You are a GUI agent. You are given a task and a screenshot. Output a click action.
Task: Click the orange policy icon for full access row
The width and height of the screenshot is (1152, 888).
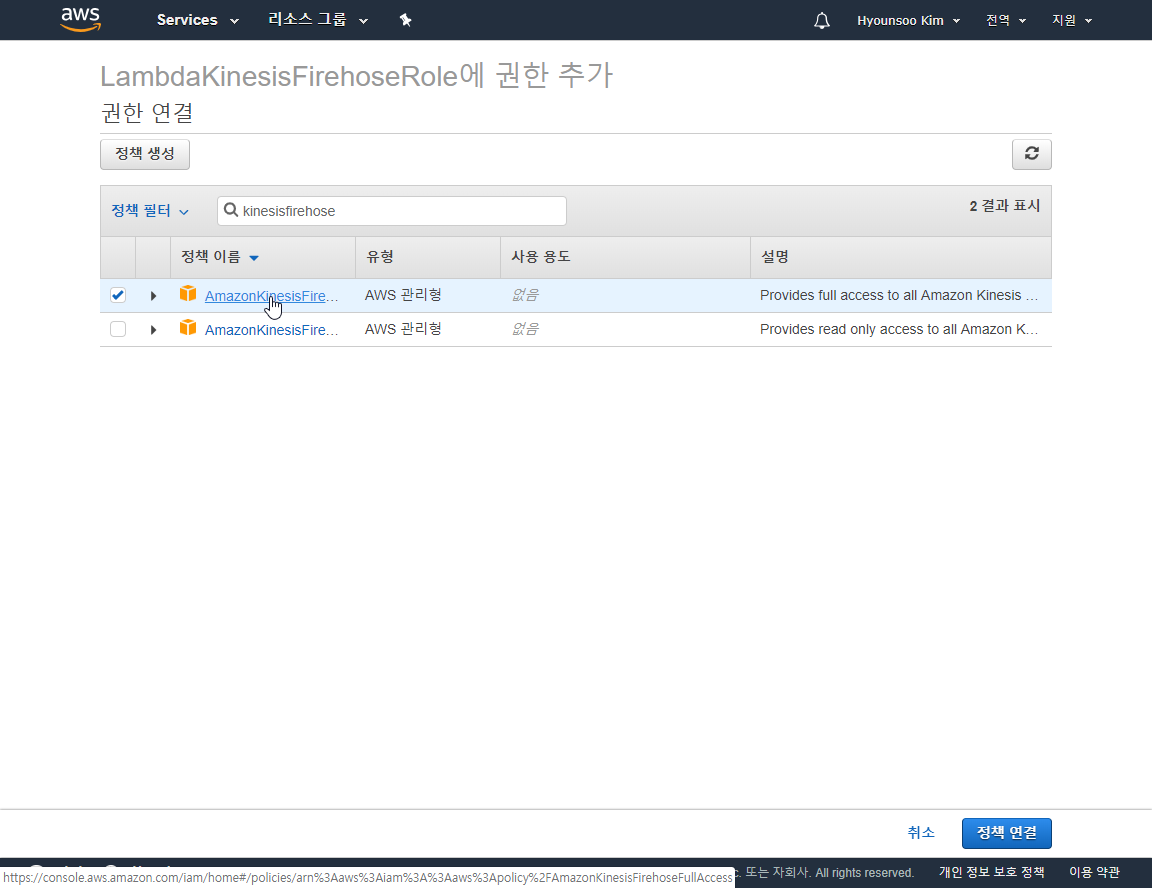(188, 294)
